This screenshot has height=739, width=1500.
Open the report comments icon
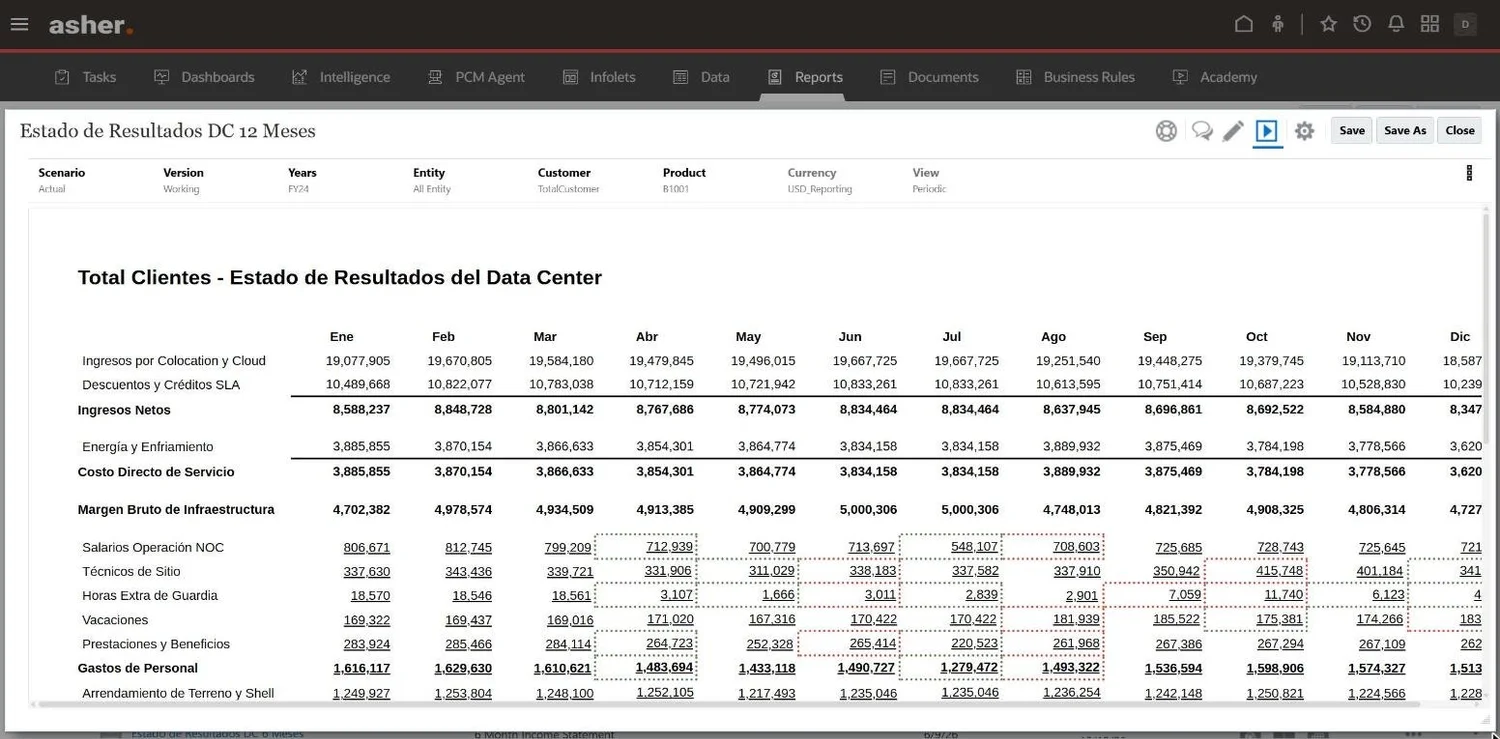(1202, 131)
